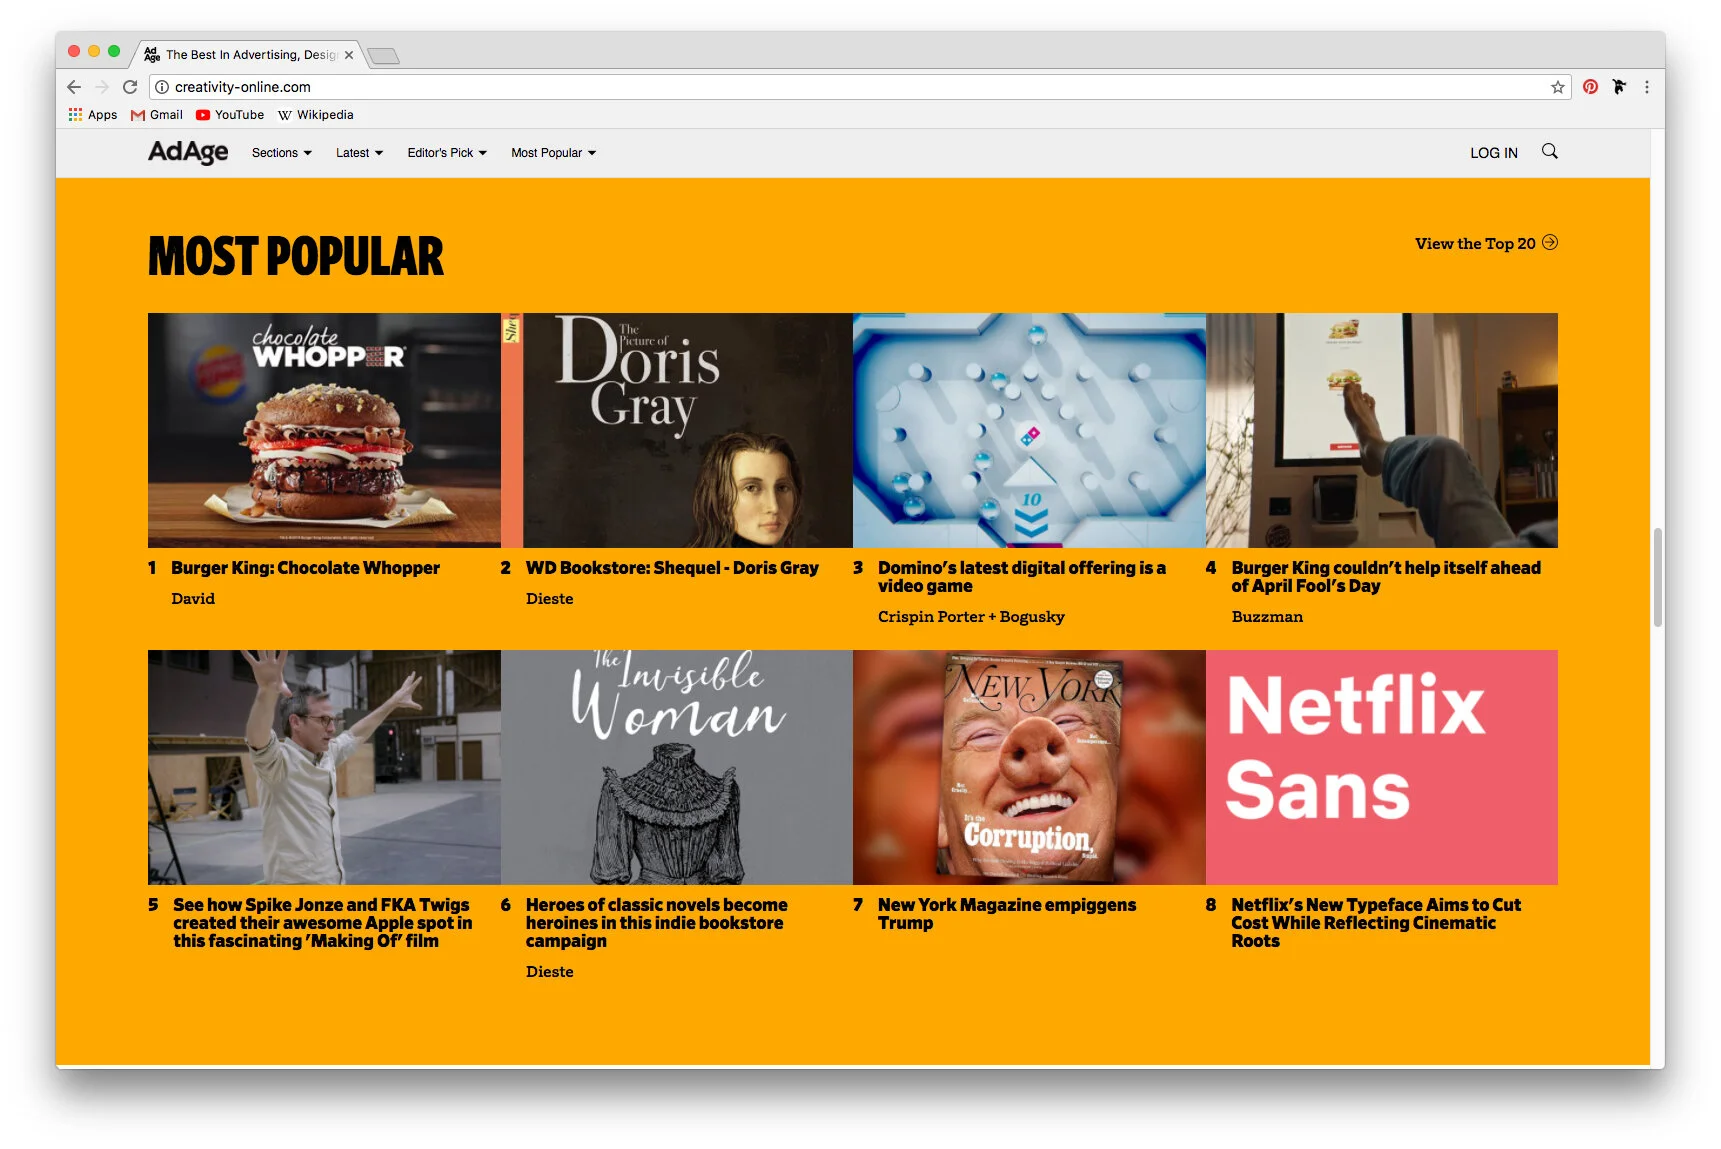1721x1149 pixels.
Task: Open headline Netflix's New Typeface Aims to Cut Cost
Action: [x=1376, y=923]
